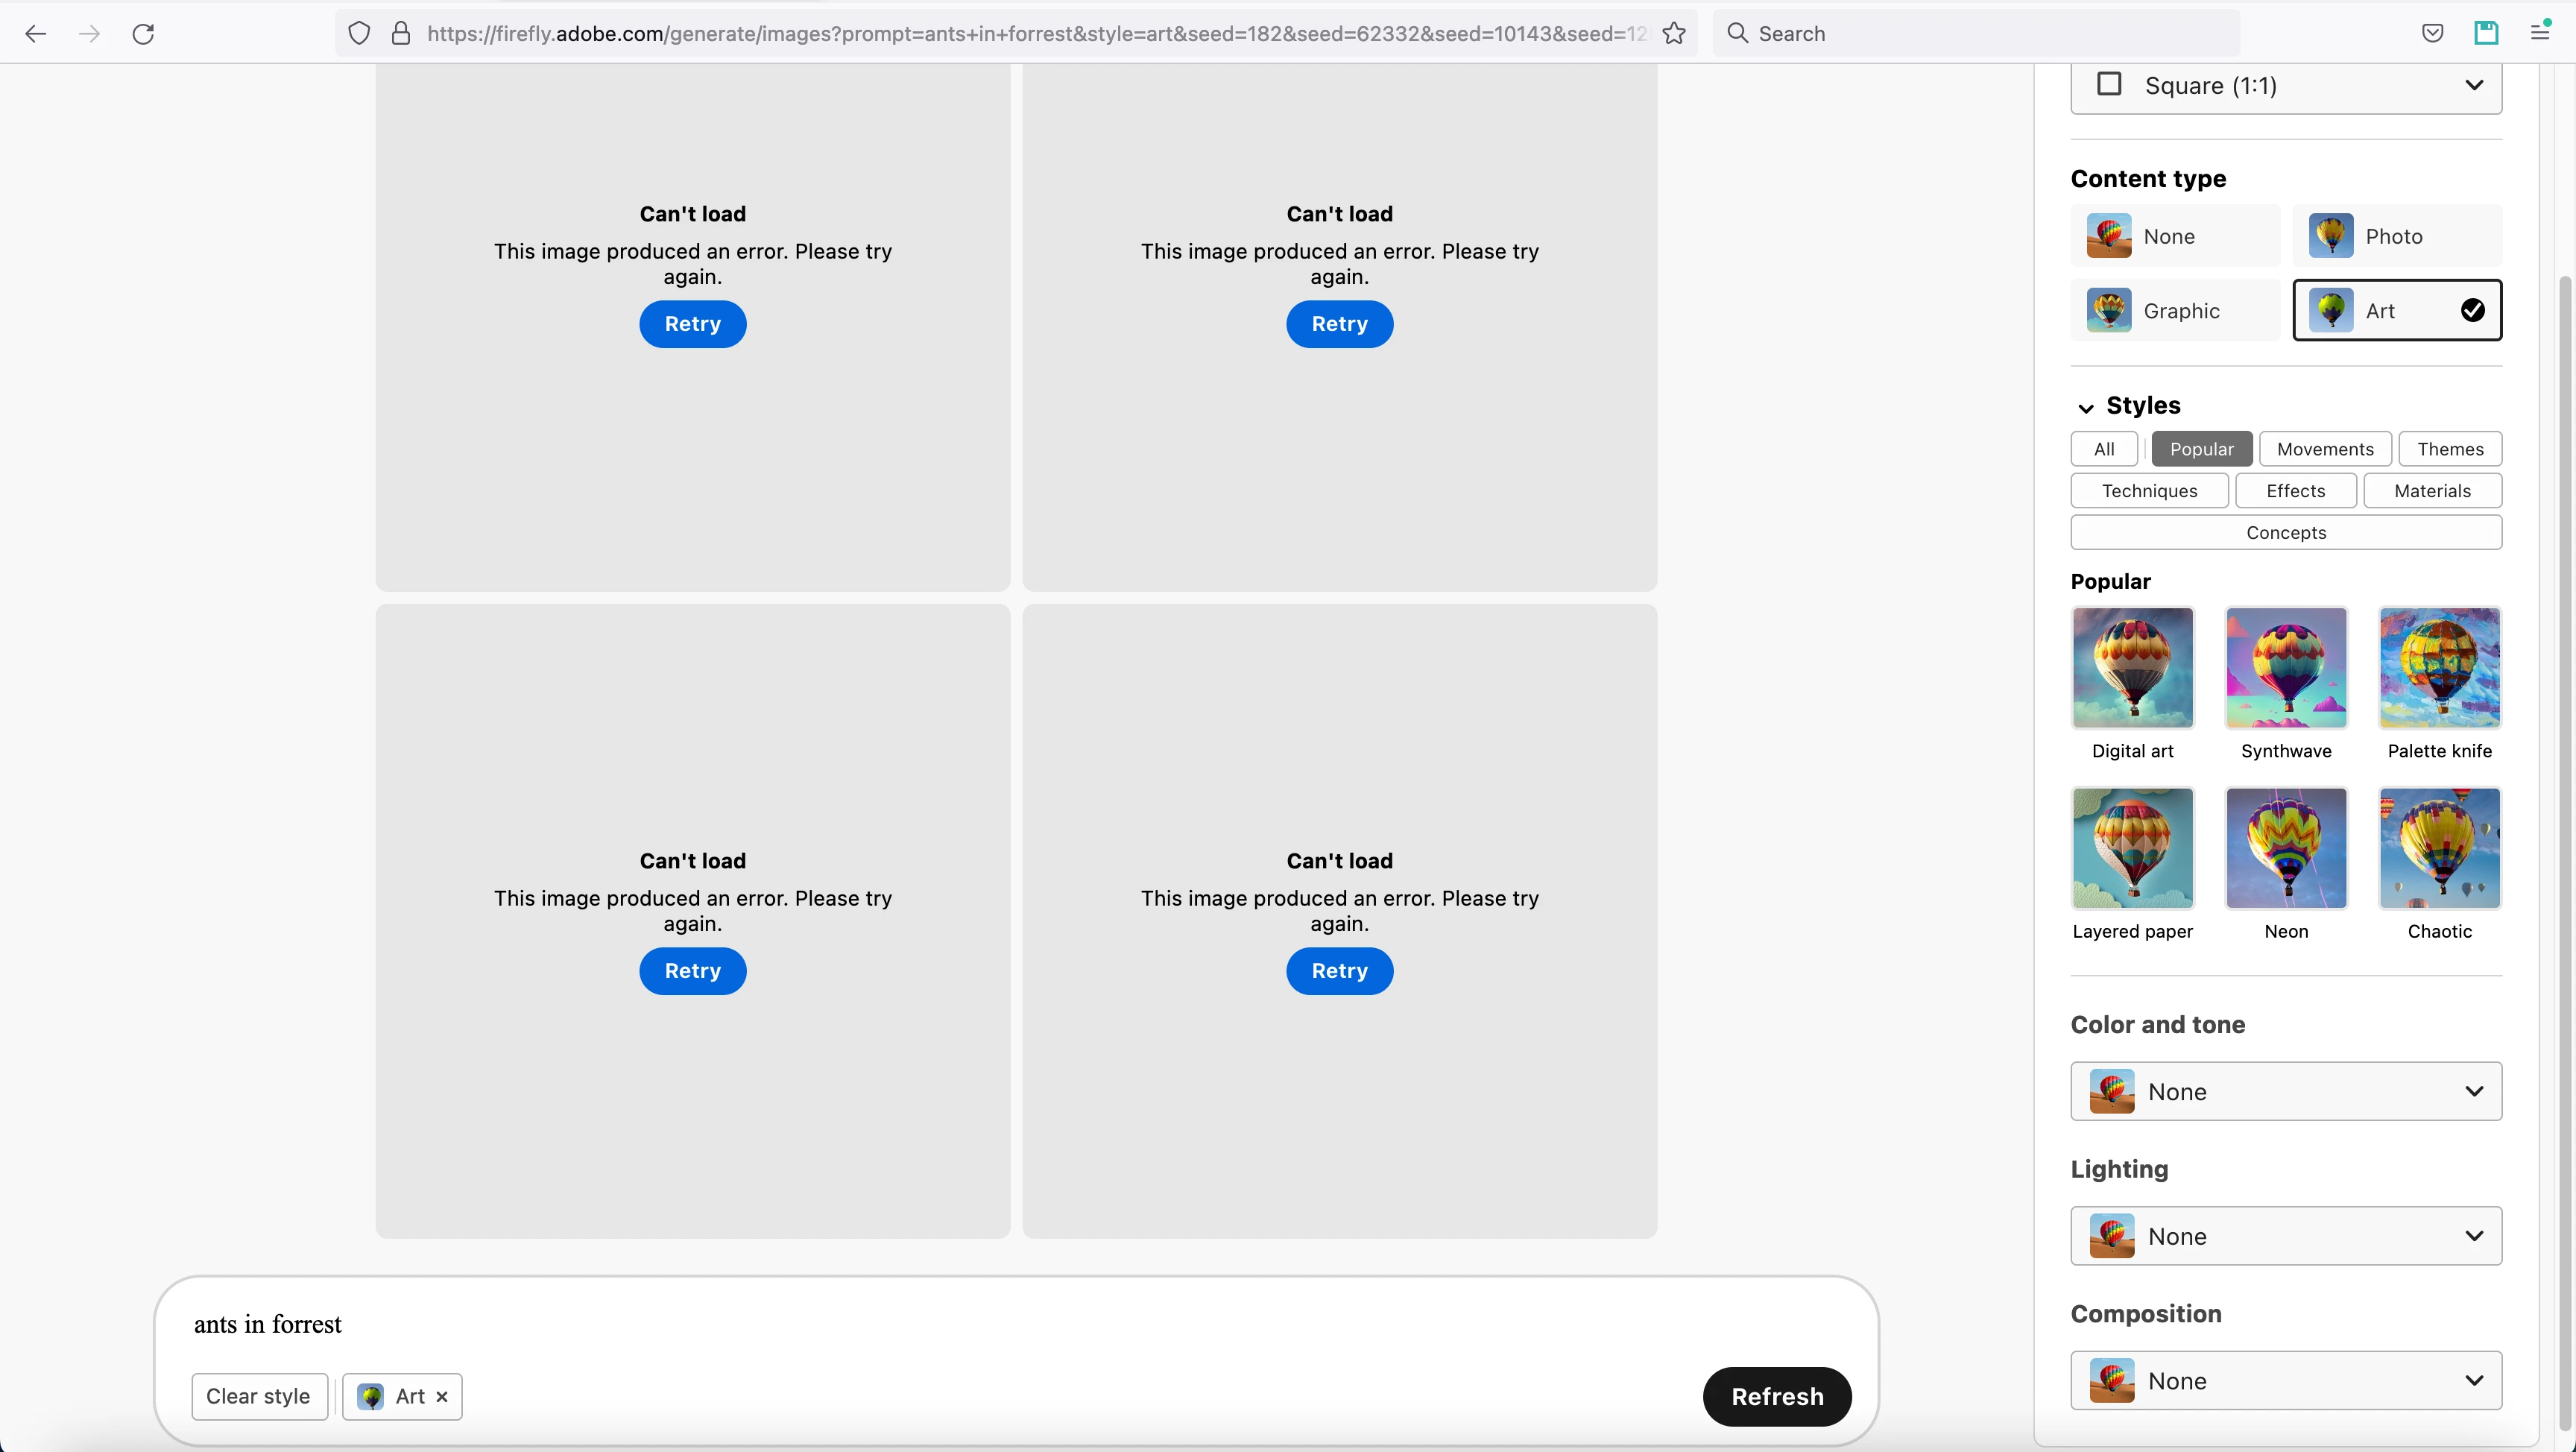Open the Square (1:1) aspect ratio dropdown

(2285, 86)
